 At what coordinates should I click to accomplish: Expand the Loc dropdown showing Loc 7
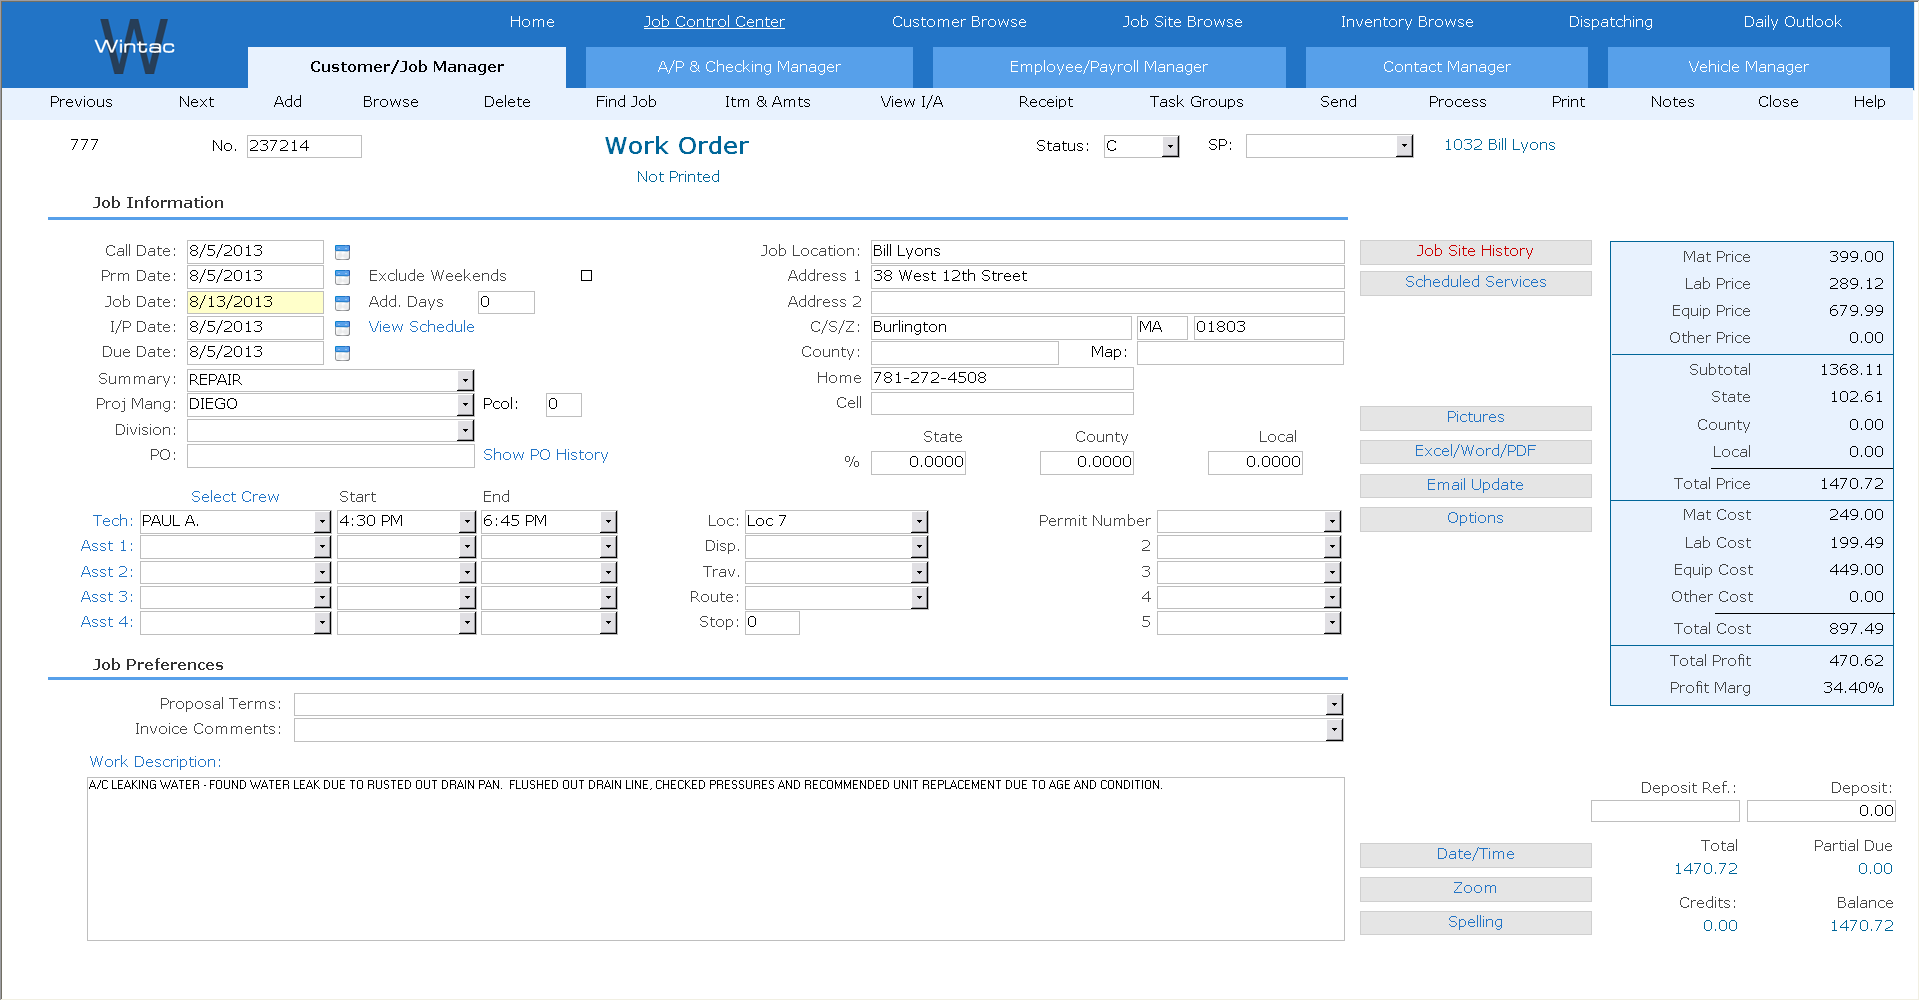pyautogui.click(x=919, y=522)
